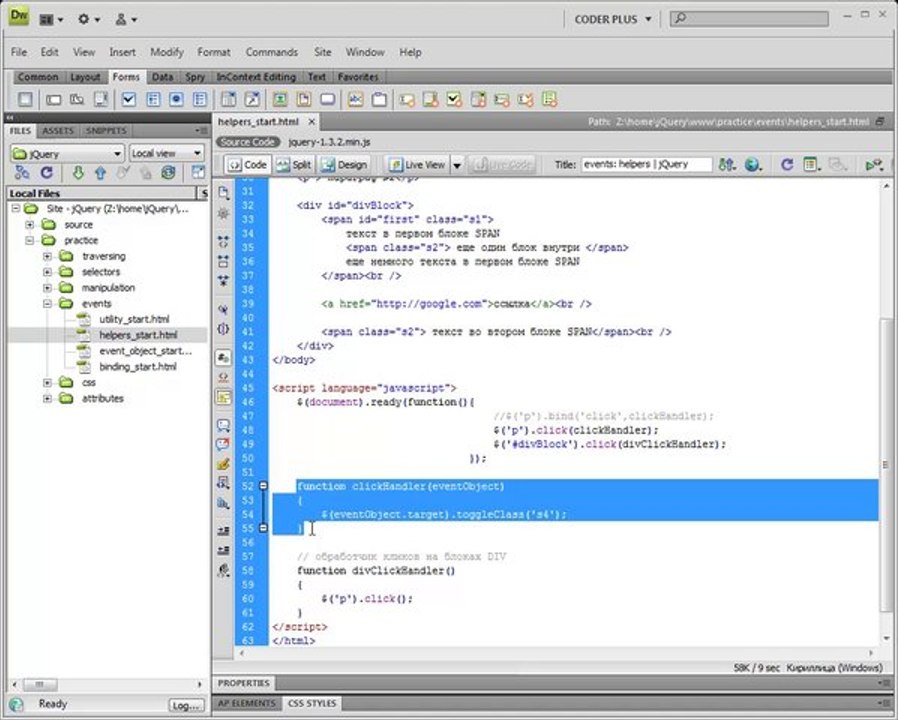Expand the traversing folder
The width and height of the screenshot is (898, 720).
click(48, 256)
